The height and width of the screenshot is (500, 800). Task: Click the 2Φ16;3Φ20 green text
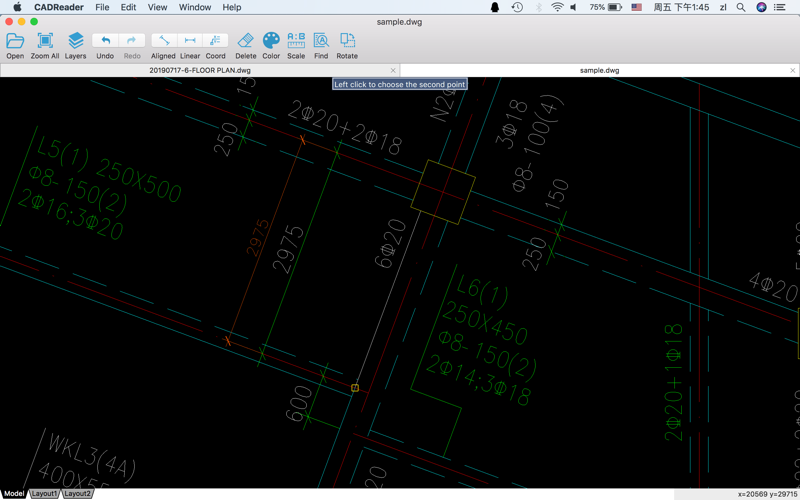coord(70,215)
